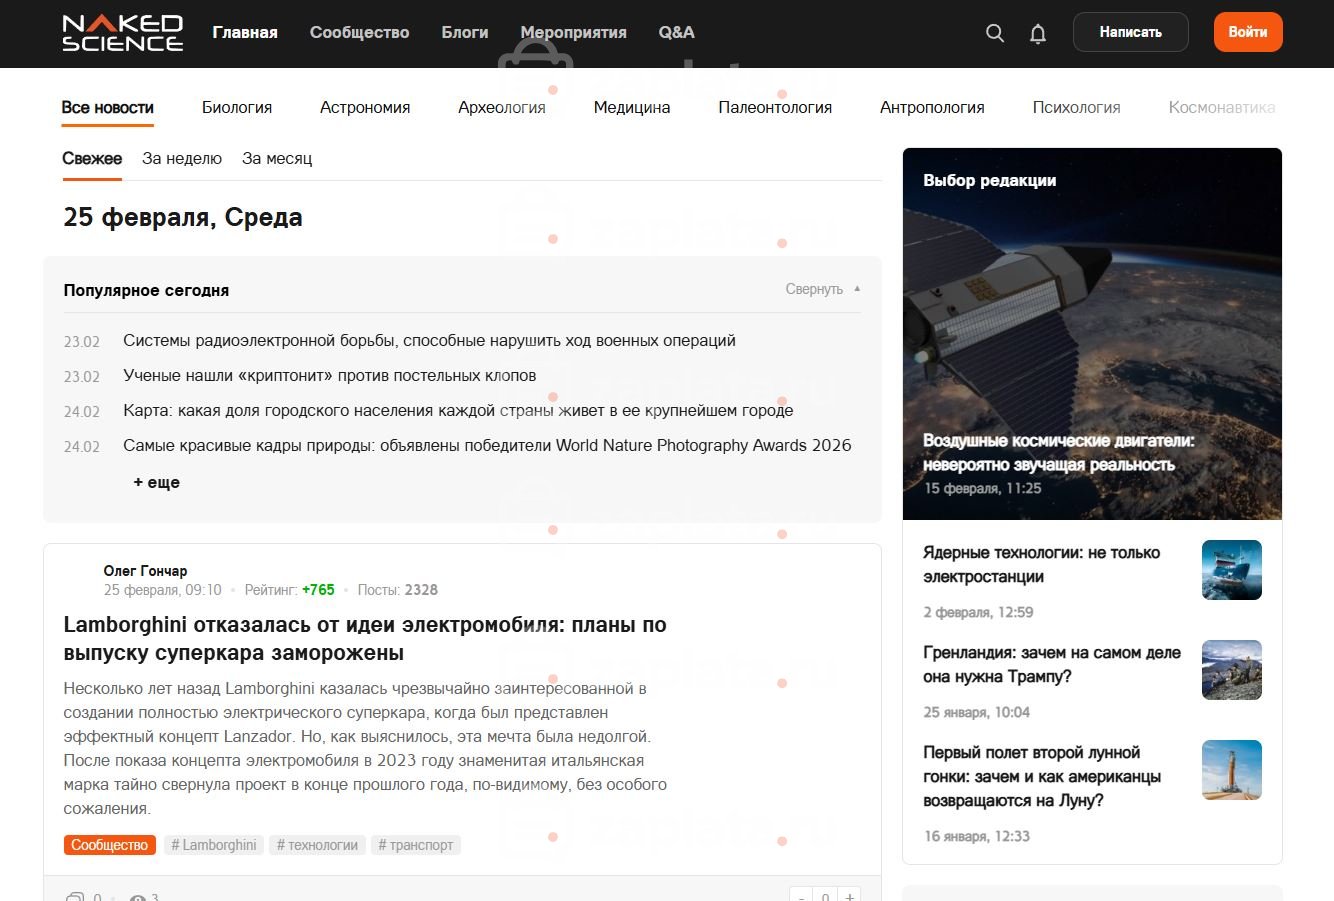Open the search magnifier icon
The image size is (1334, 901).
(x=995, y=33)
